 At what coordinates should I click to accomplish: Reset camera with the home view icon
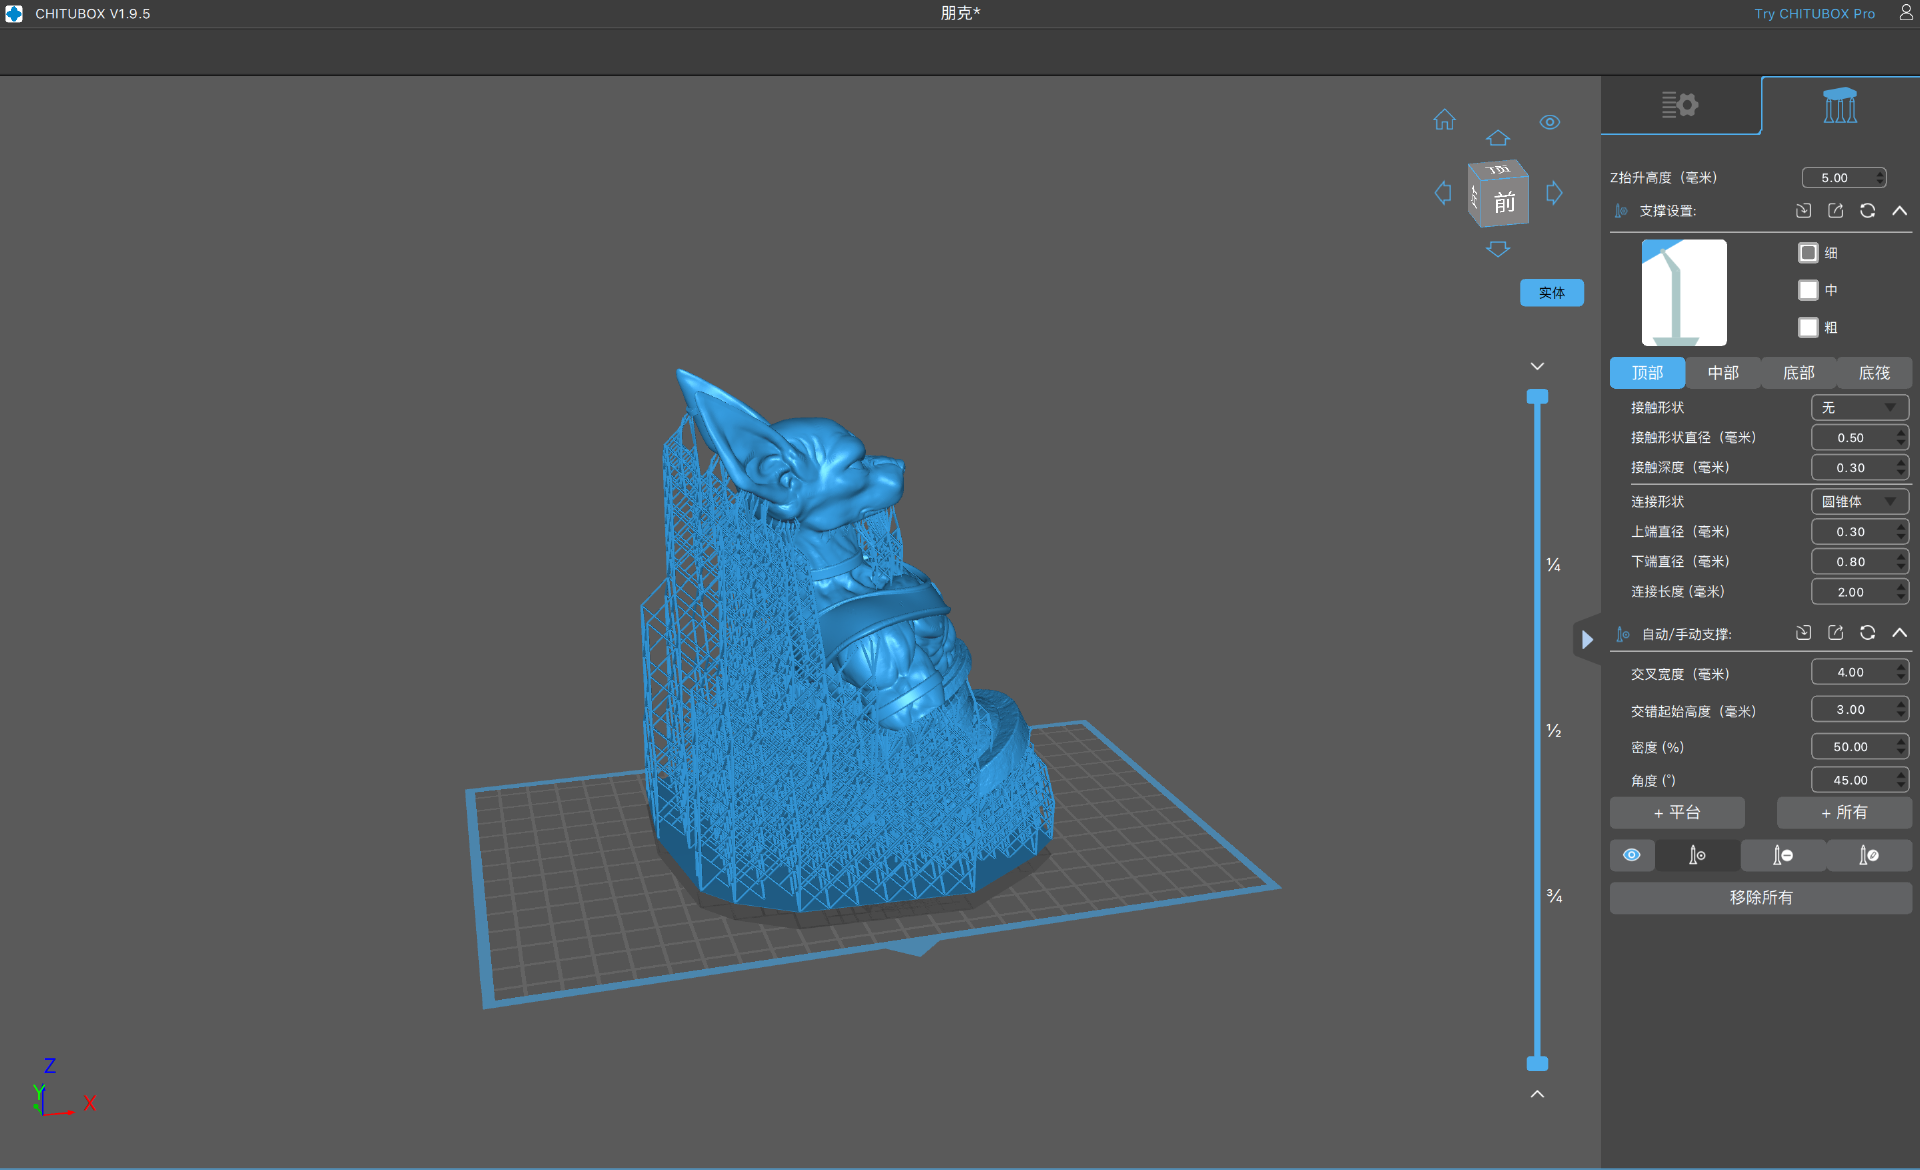click(1444, 120)
